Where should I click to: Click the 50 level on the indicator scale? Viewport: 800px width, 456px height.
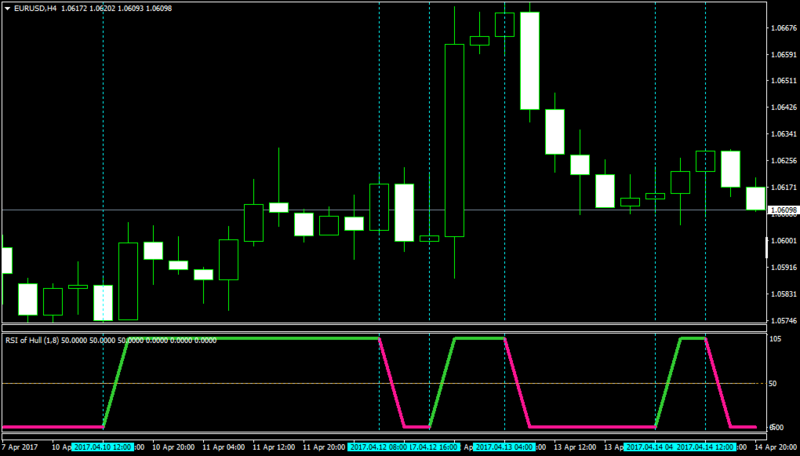point(773,384)
